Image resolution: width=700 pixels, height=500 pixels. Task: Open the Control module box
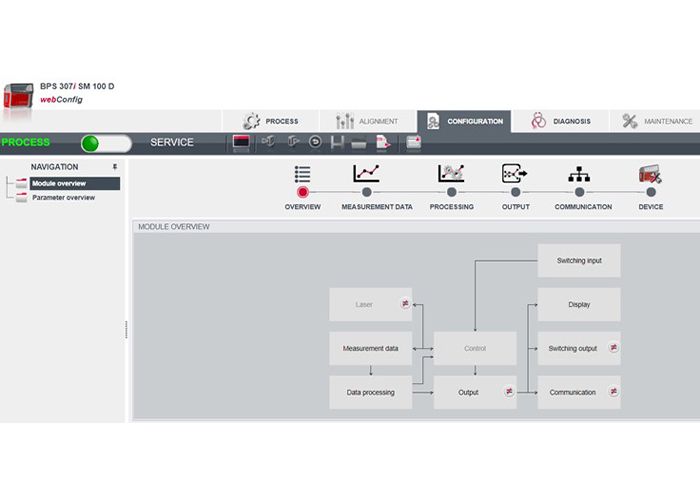pyautogui.click(x=475, y=348)
